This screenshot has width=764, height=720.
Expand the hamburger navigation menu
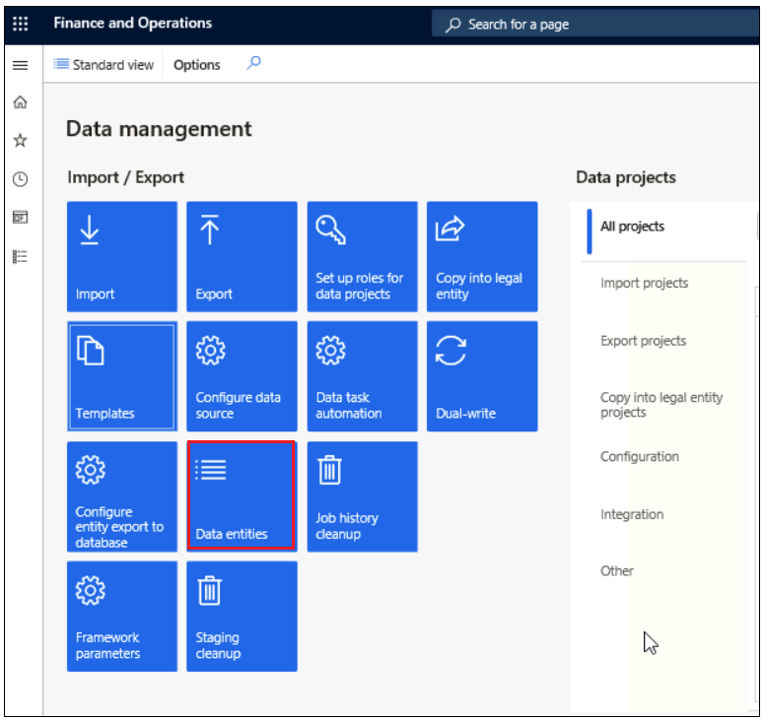[x=20, y=65]
